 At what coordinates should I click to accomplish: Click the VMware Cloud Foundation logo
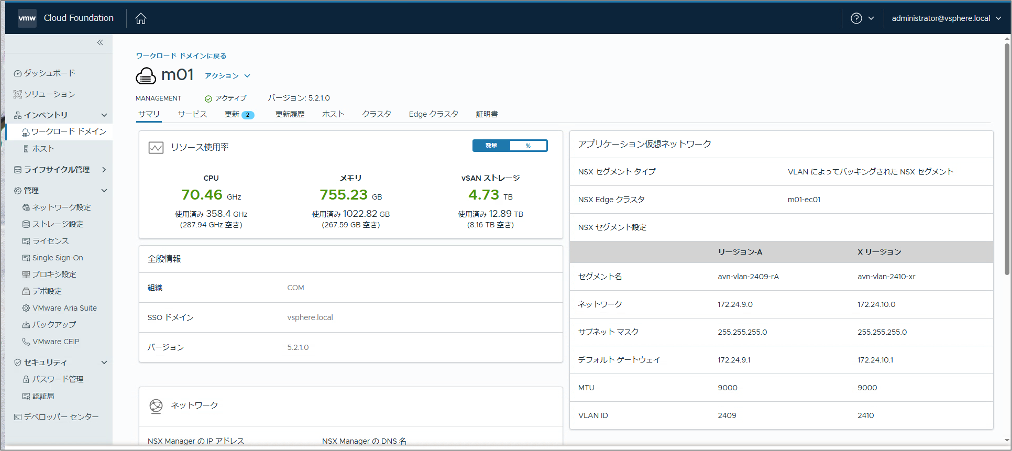(x=27, y=18)
